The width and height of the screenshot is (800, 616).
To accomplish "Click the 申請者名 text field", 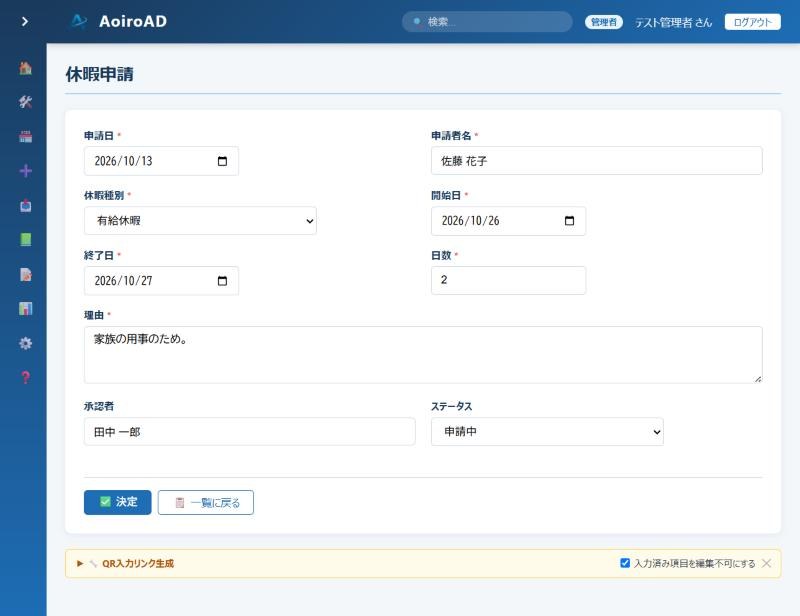I will tap(597, 161).
